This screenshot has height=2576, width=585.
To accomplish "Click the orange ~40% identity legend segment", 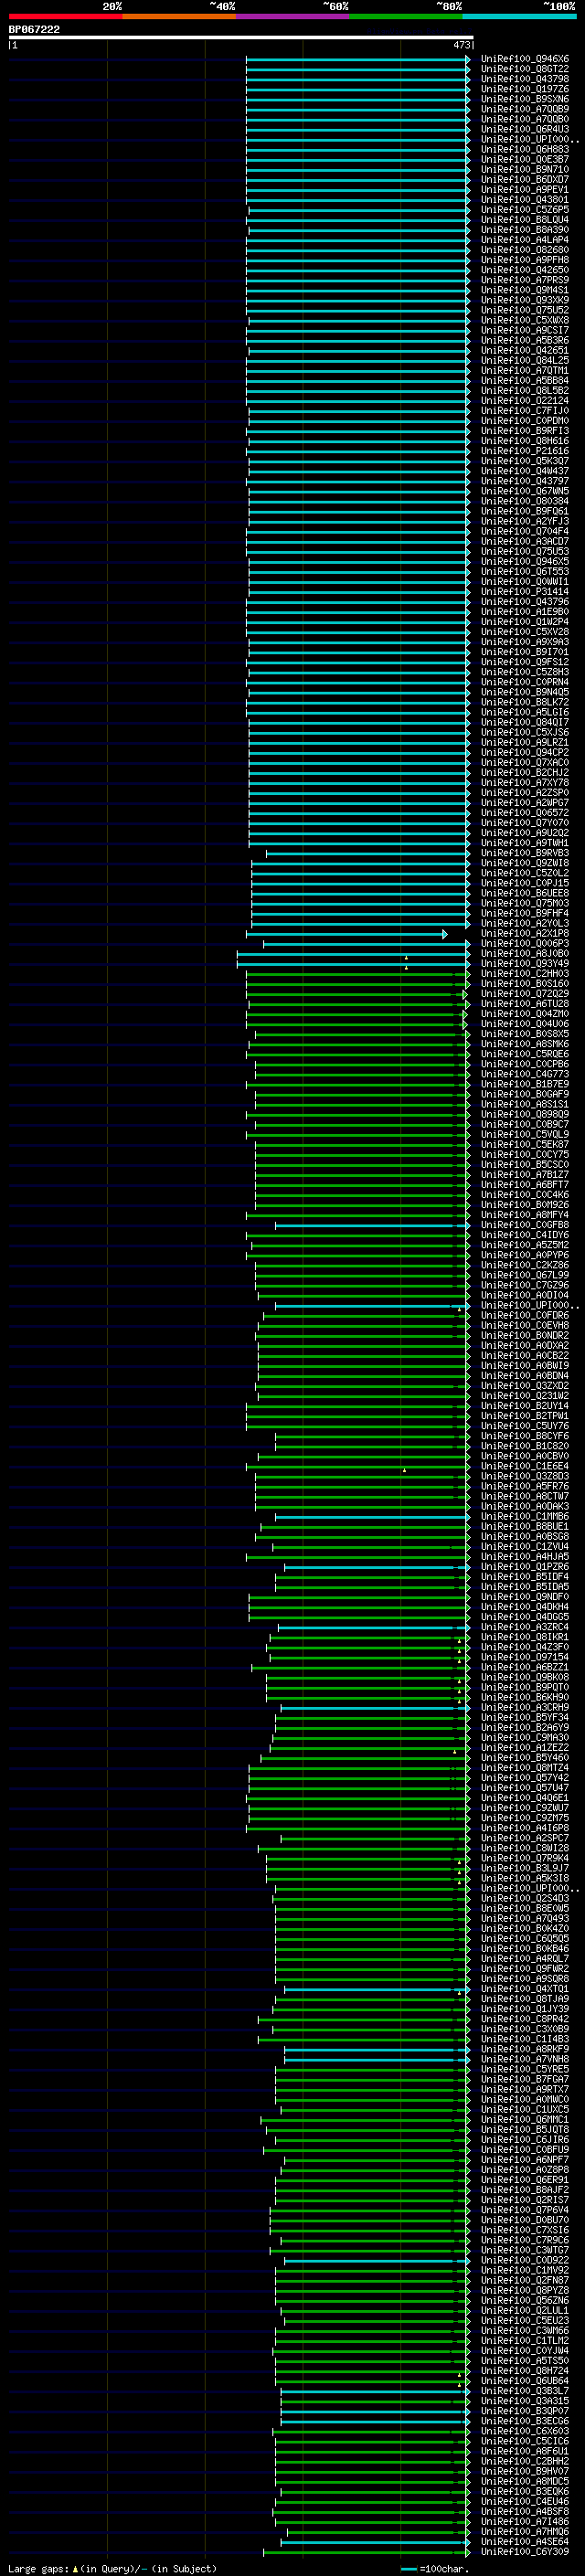I will 179,16.
